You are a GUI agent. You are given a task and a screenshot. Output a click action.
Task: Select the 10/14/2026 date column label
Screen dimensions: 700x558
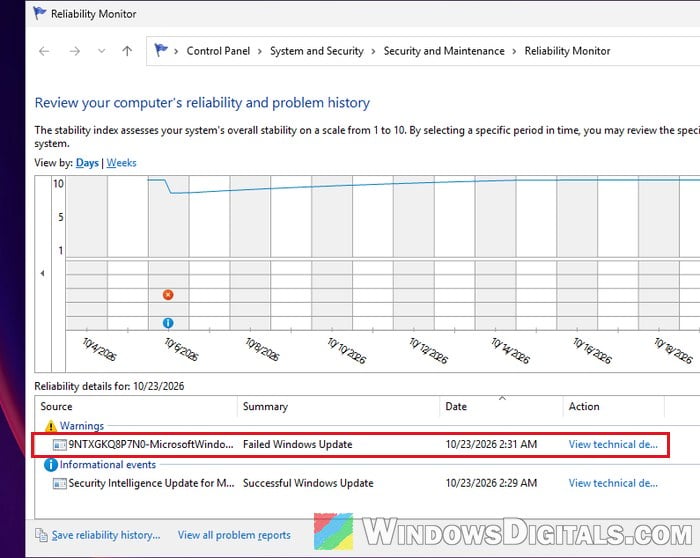click(x=510, y=351)
